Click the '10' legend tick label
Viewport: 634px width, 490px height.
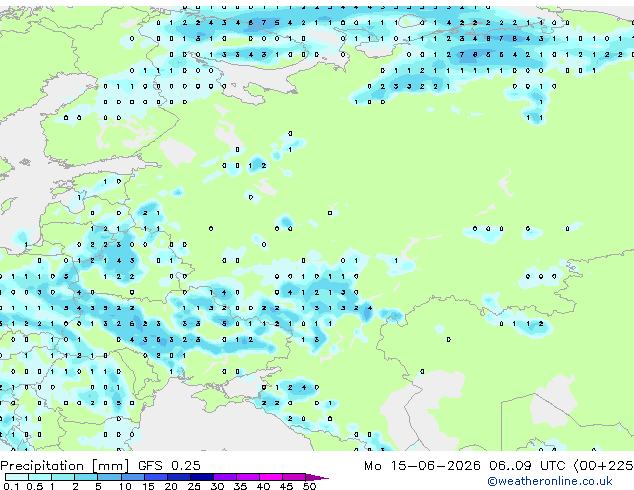point(125,486)
